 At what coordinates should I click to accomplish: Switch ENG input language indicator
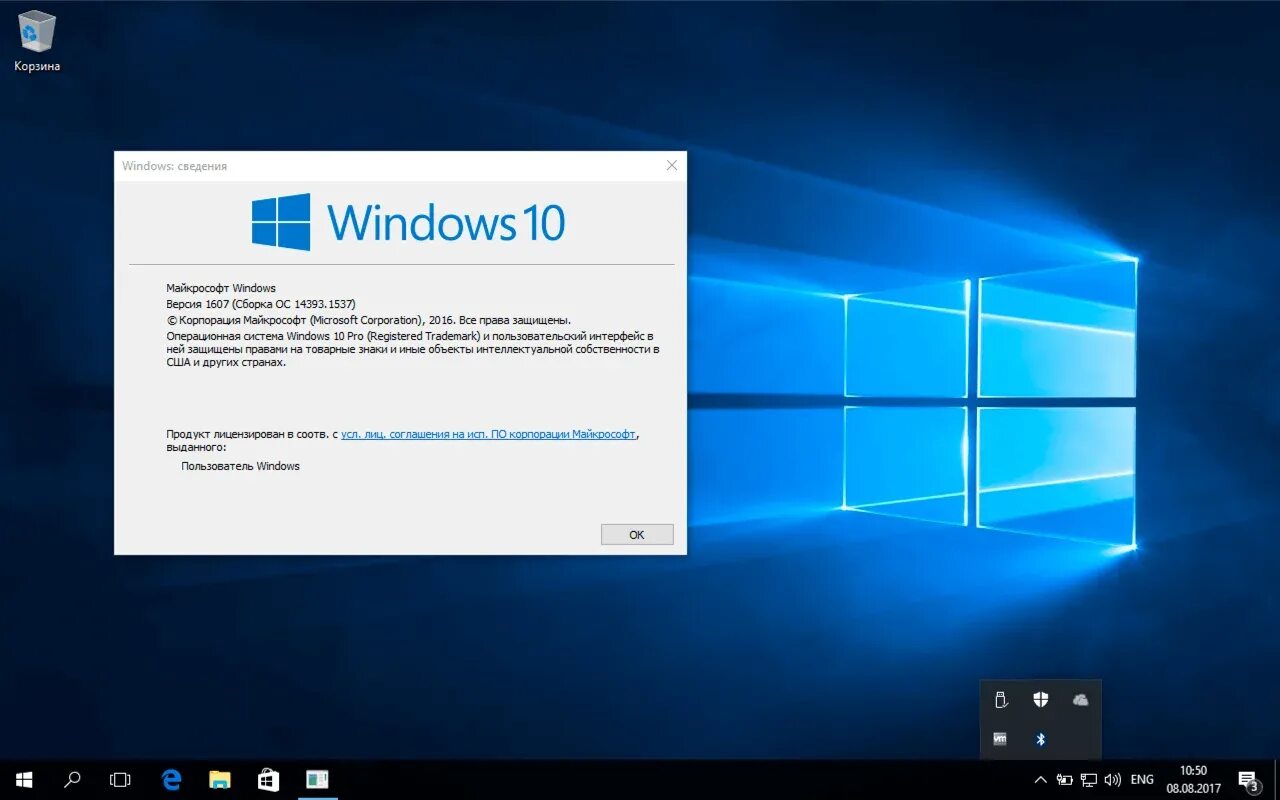pos(1142,779)
